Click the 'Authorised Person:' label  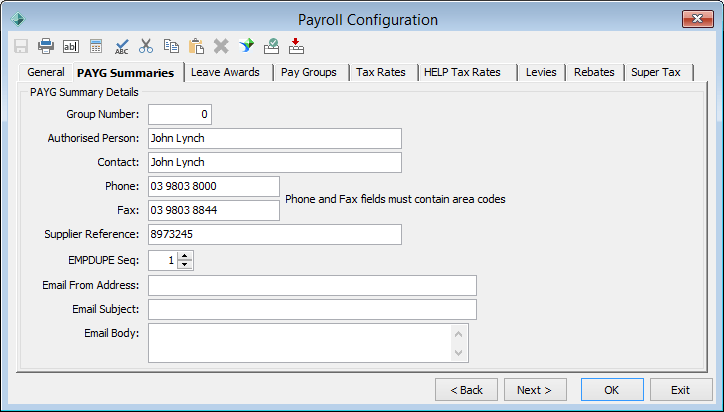click(x=93, y=138)
